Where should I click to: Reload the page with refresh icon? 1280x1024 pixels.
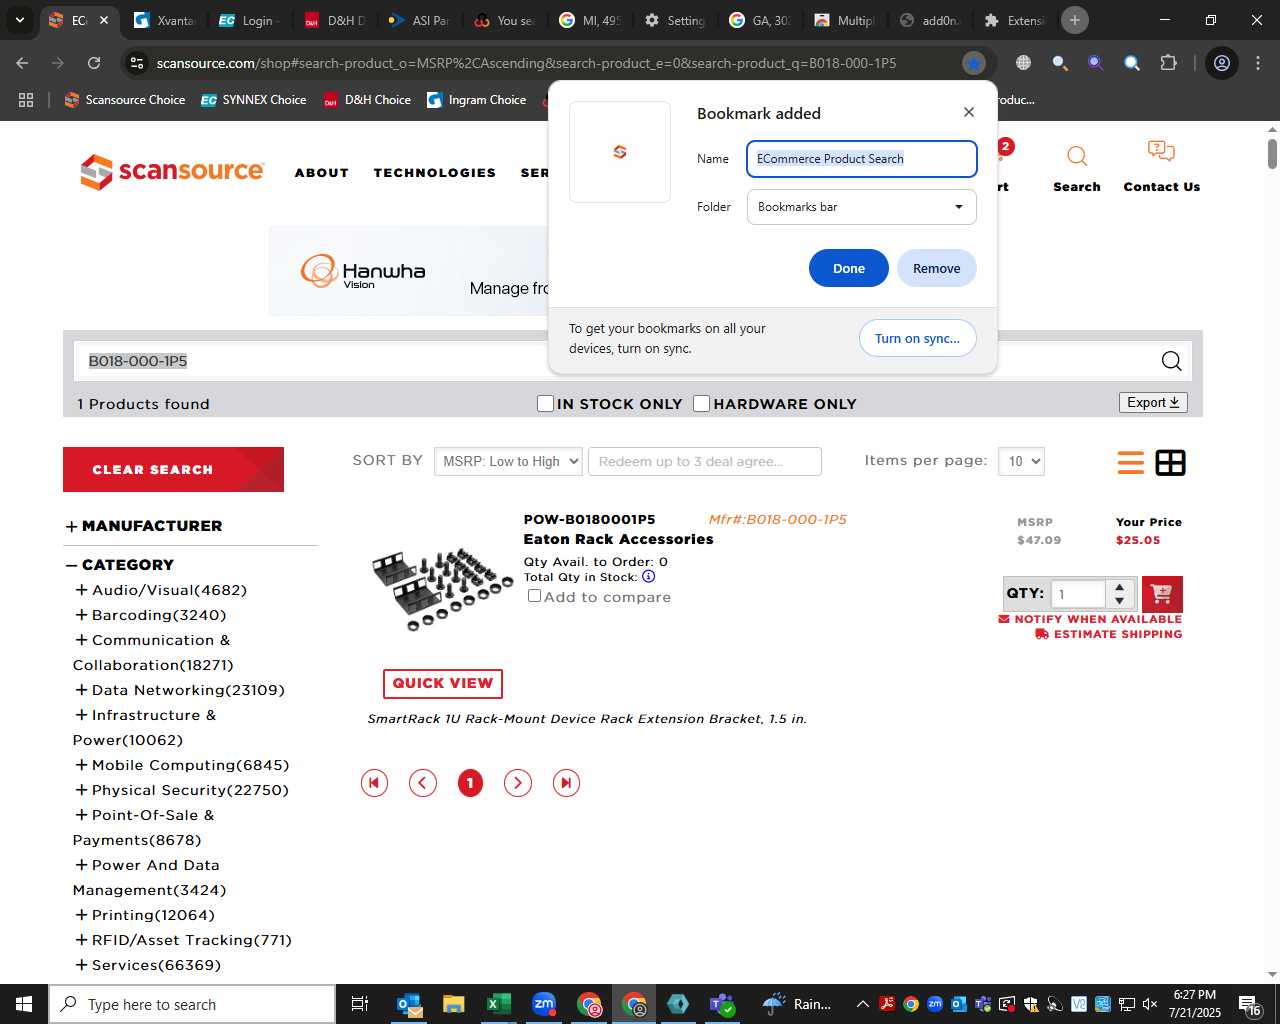coord(94,63)
